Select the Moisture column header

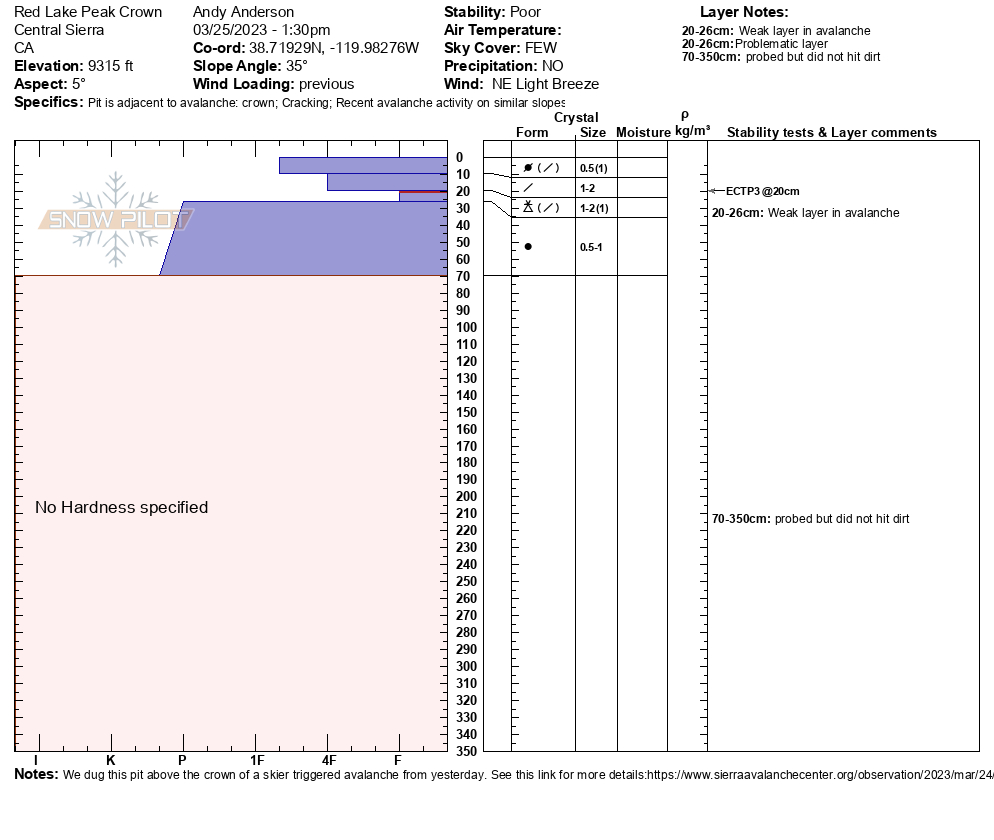[x=643, y=132]
